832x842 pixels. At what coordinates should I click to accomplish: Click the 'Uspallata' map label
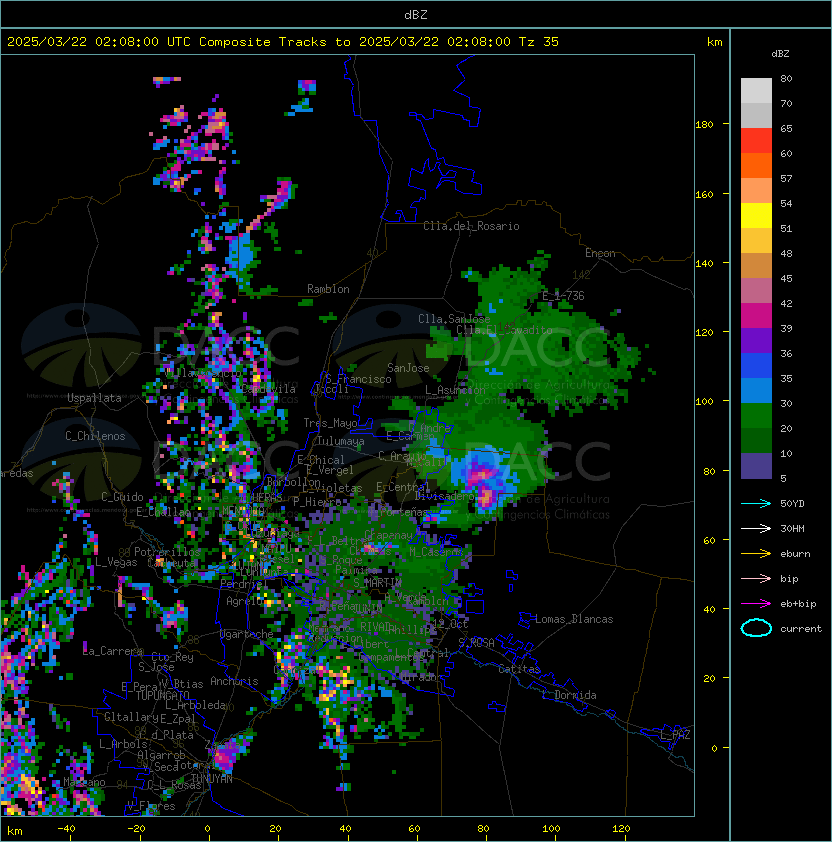(x=94, y=398)
